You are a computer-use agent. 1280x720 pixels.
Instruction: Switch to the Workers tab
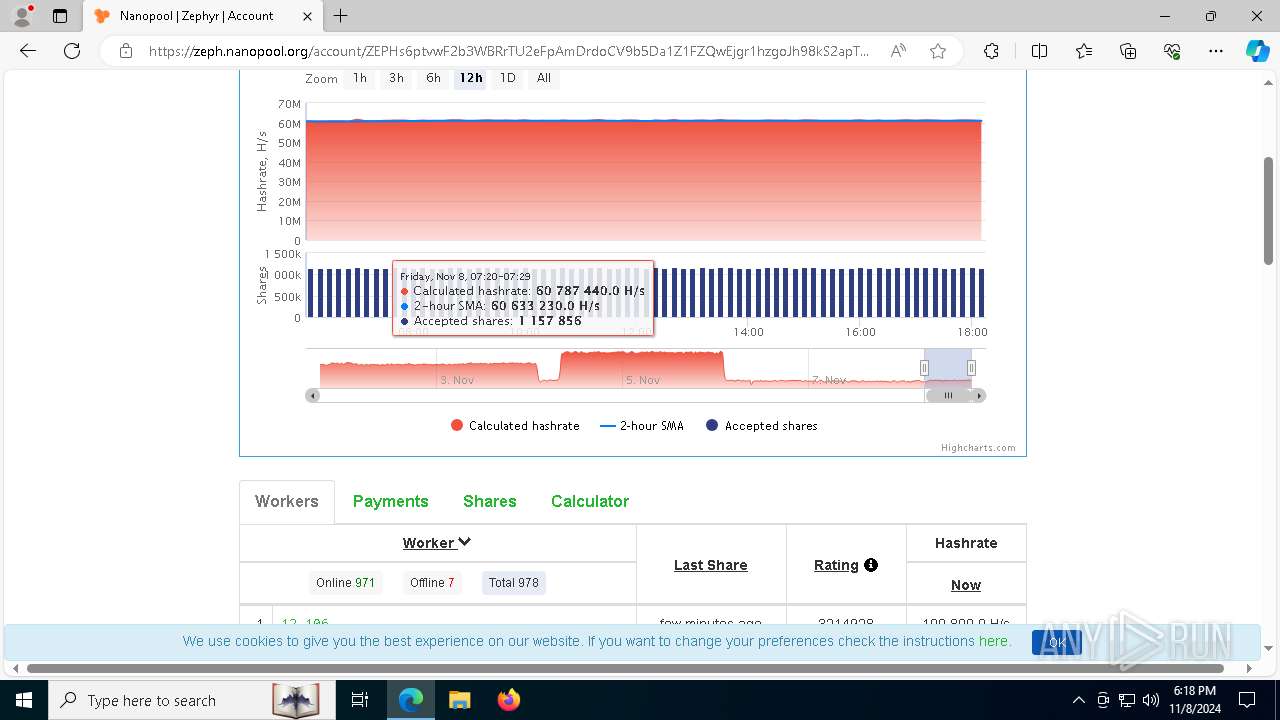coord(287,502)
